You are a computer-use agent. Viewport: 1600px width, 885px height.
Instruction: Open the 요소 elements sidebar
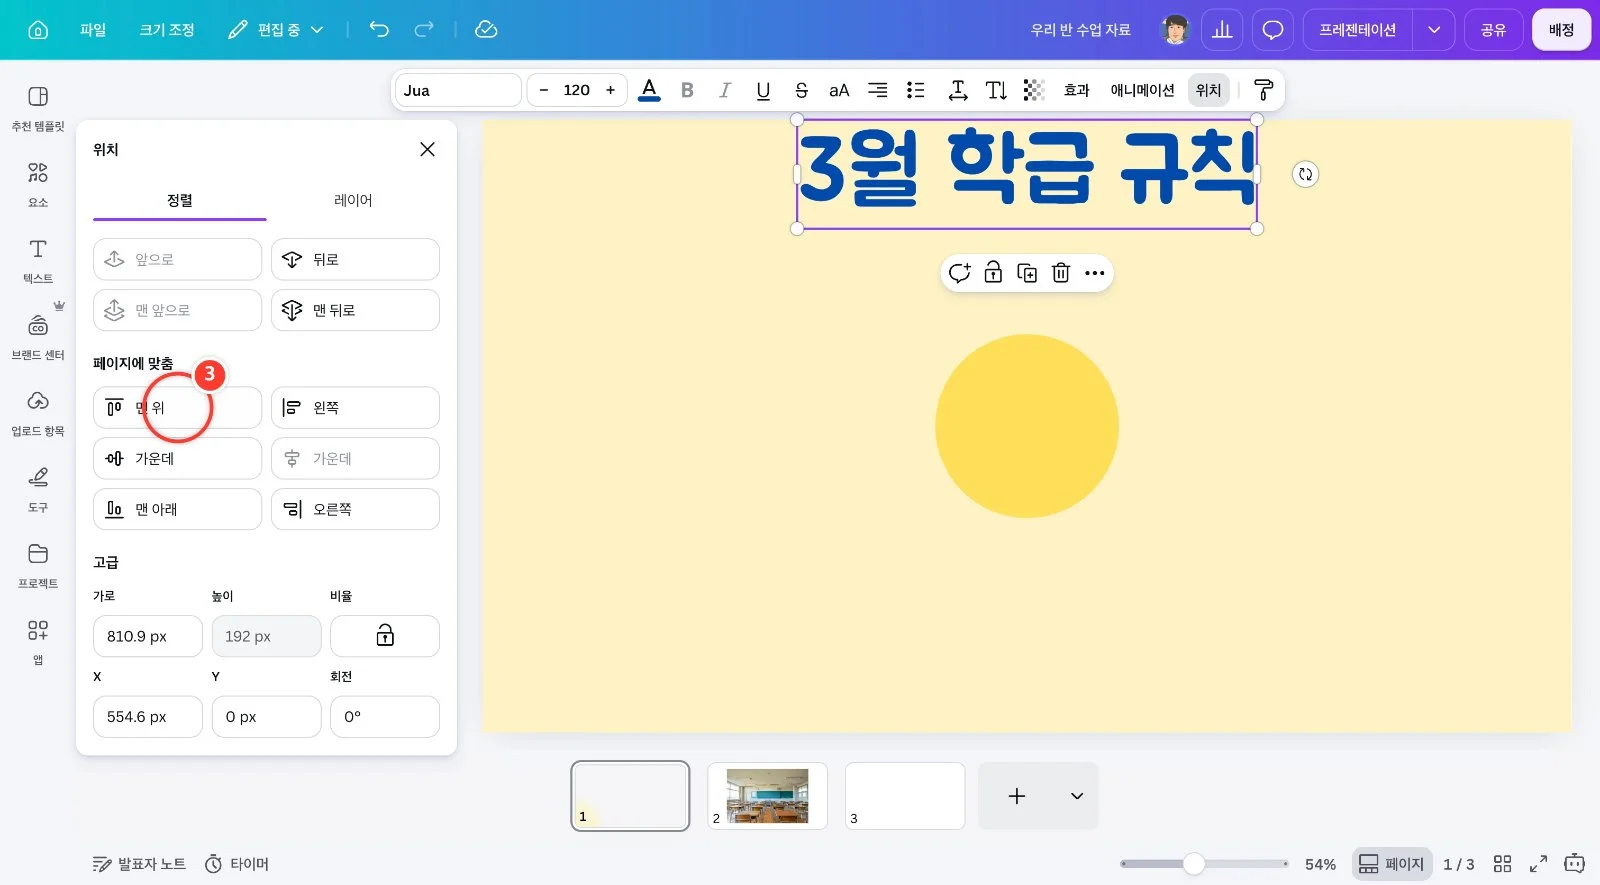coord(38,185)
